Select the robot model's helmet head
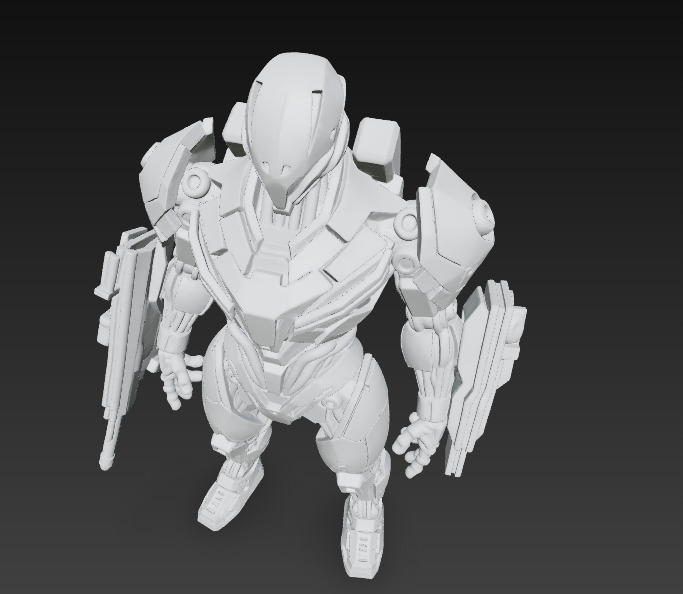This screenshot has height=594, width=683. point(297,129)
